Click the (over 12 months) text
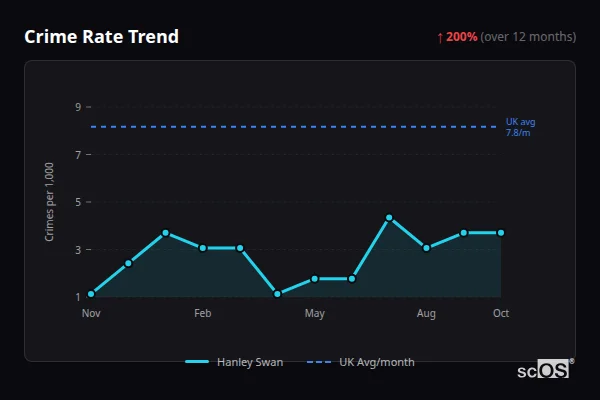Image resolution: width=600 pixels, height=400 pixels. point(528,37)
